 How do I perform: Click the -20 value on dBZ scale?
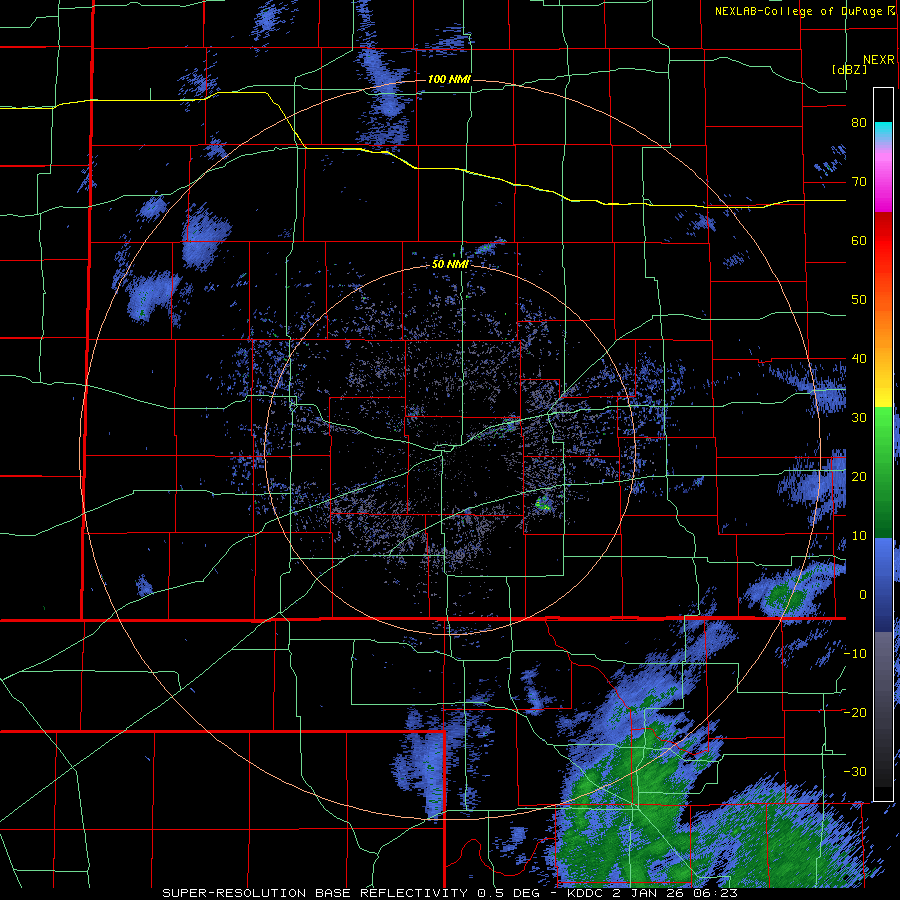855,713
